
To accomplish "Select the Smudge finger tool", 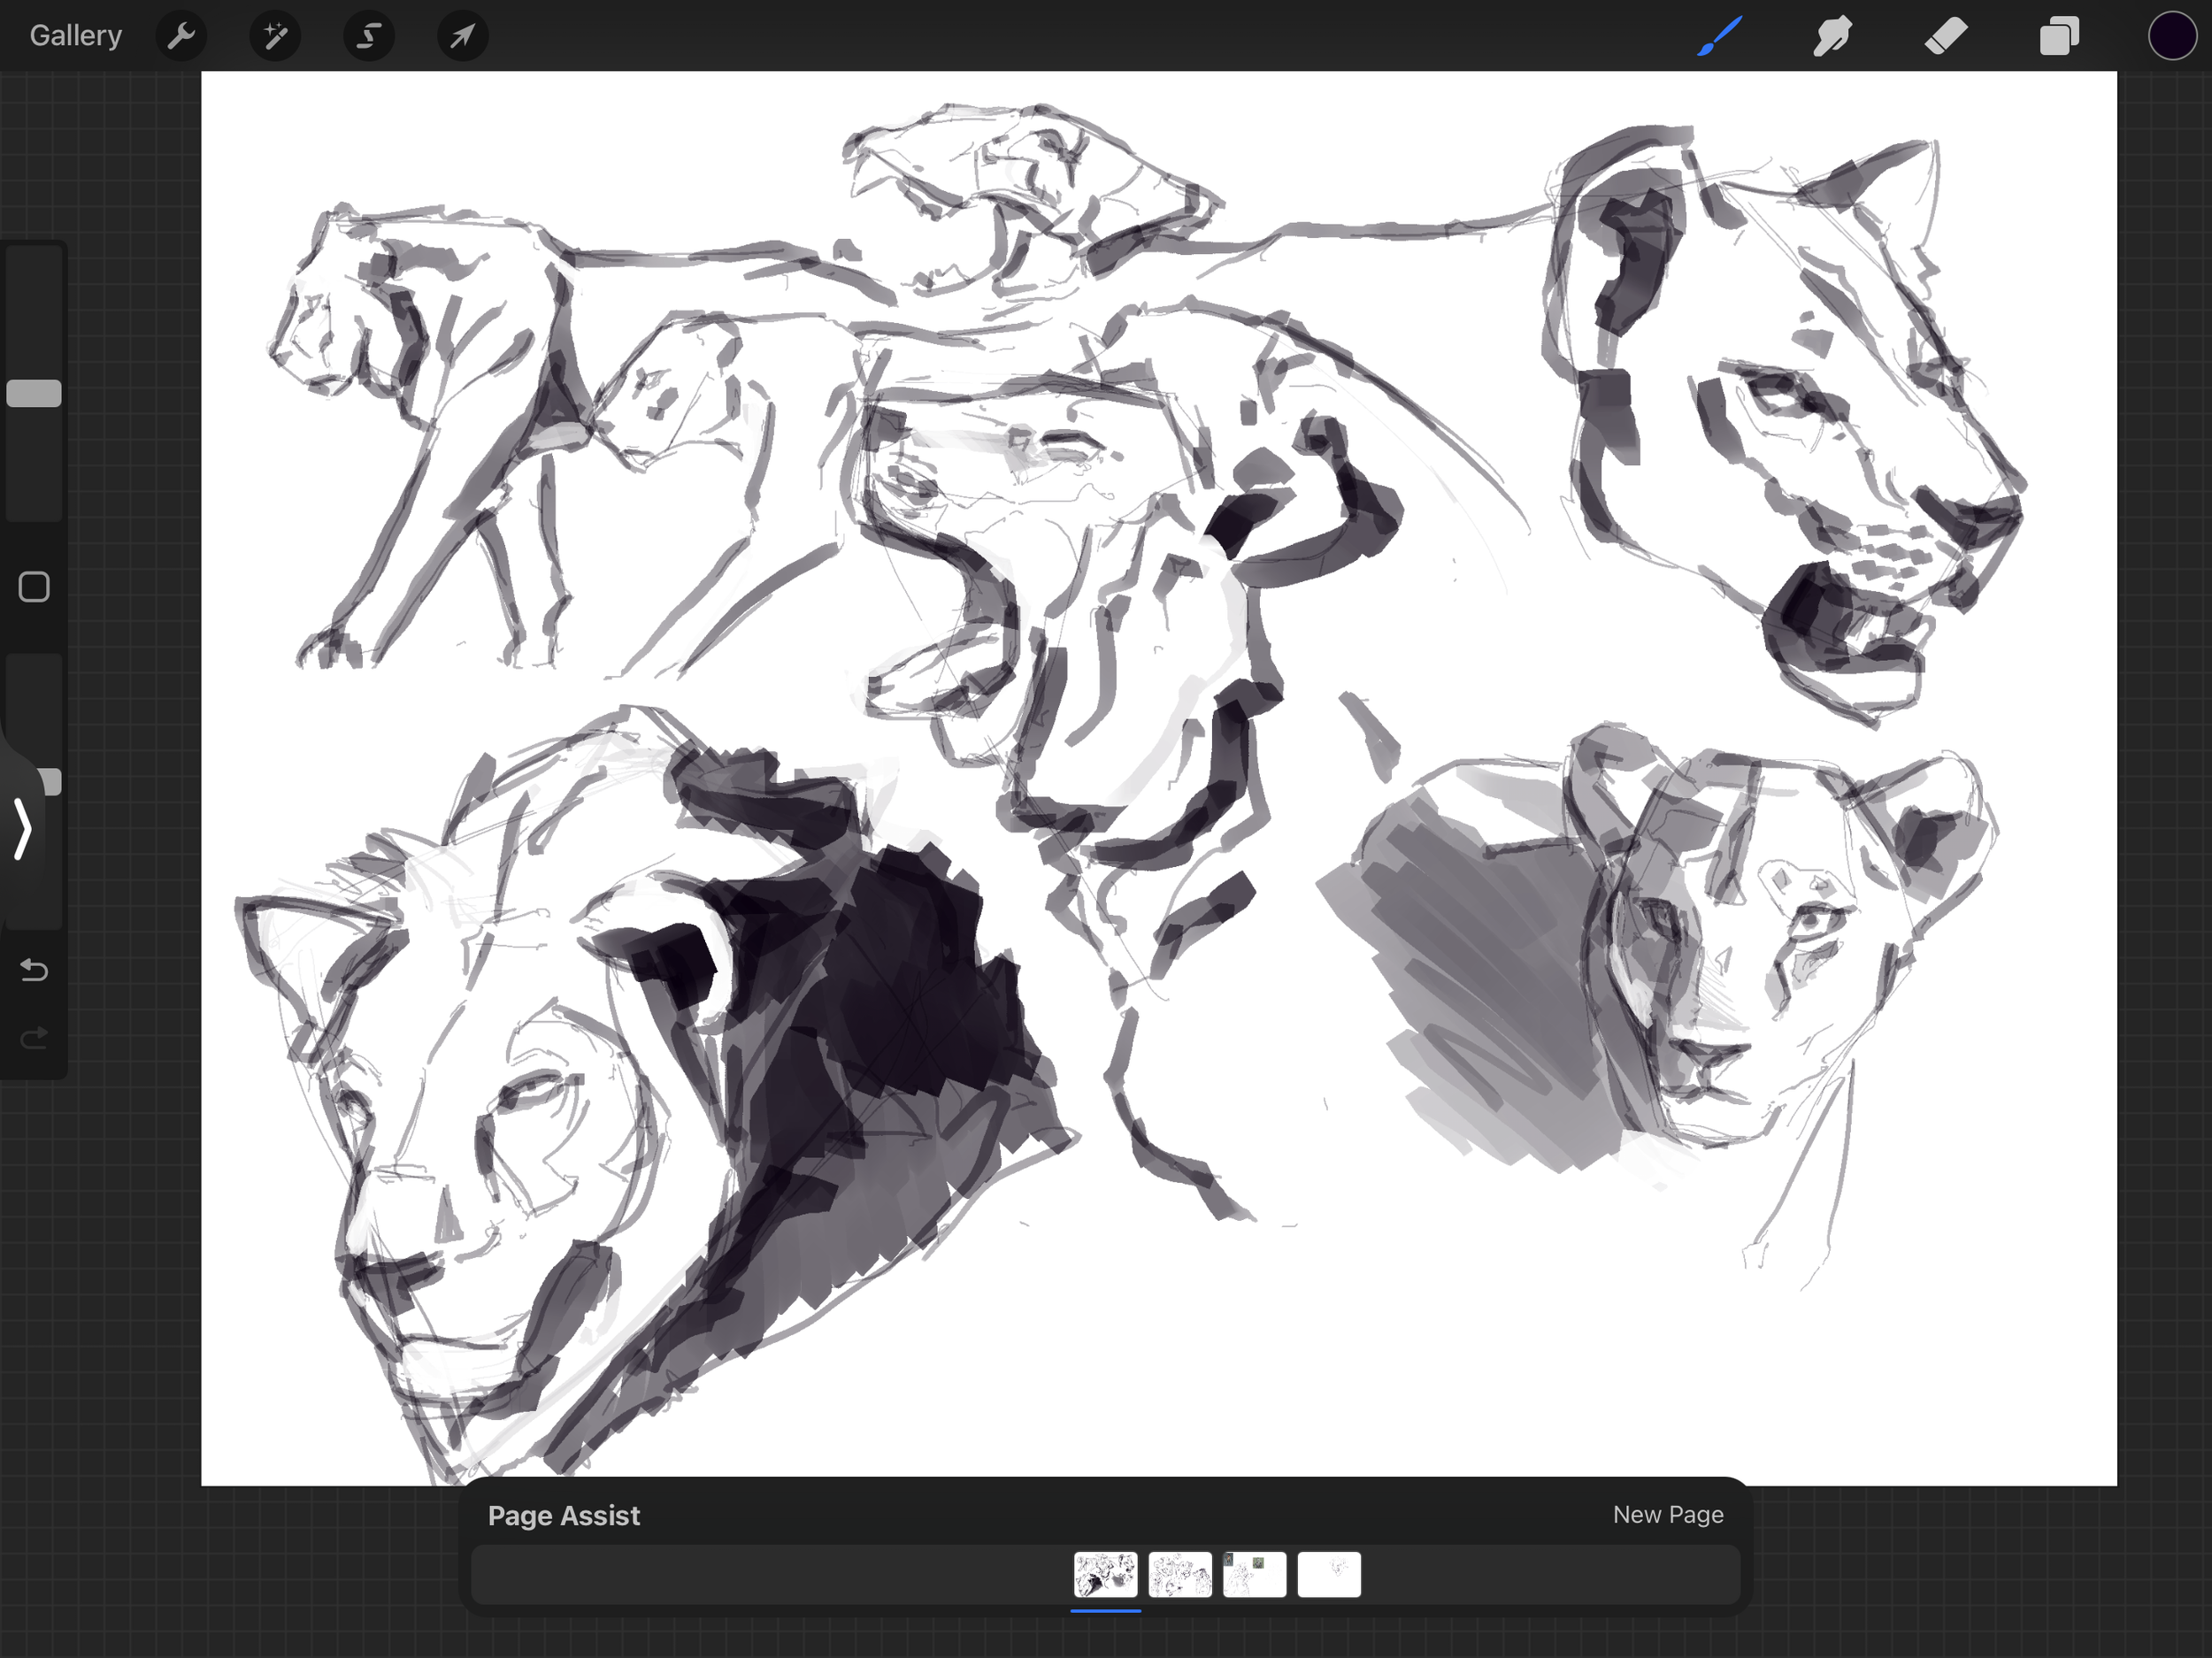I will (1833, 36).
